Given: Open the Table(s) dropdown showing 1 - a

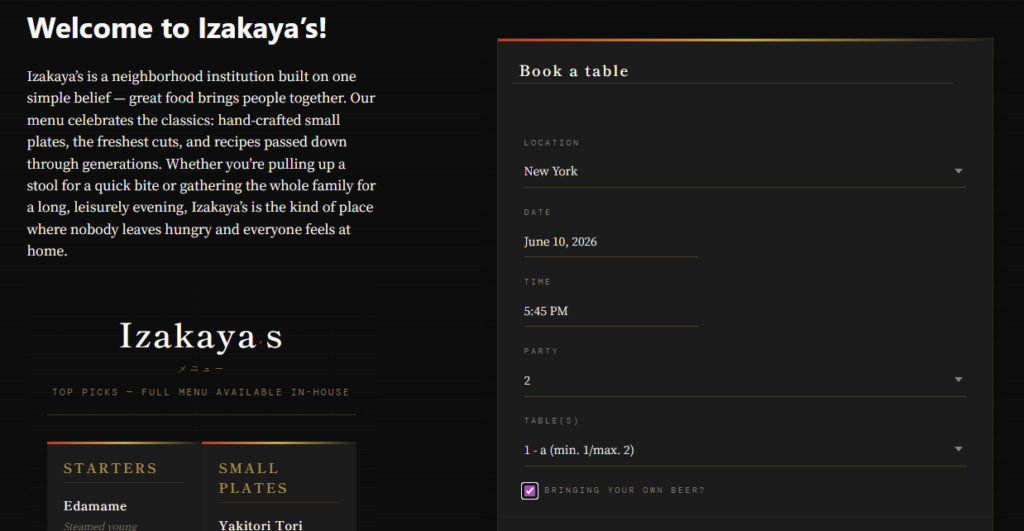Looking at the screenshot, I should 744,449.
